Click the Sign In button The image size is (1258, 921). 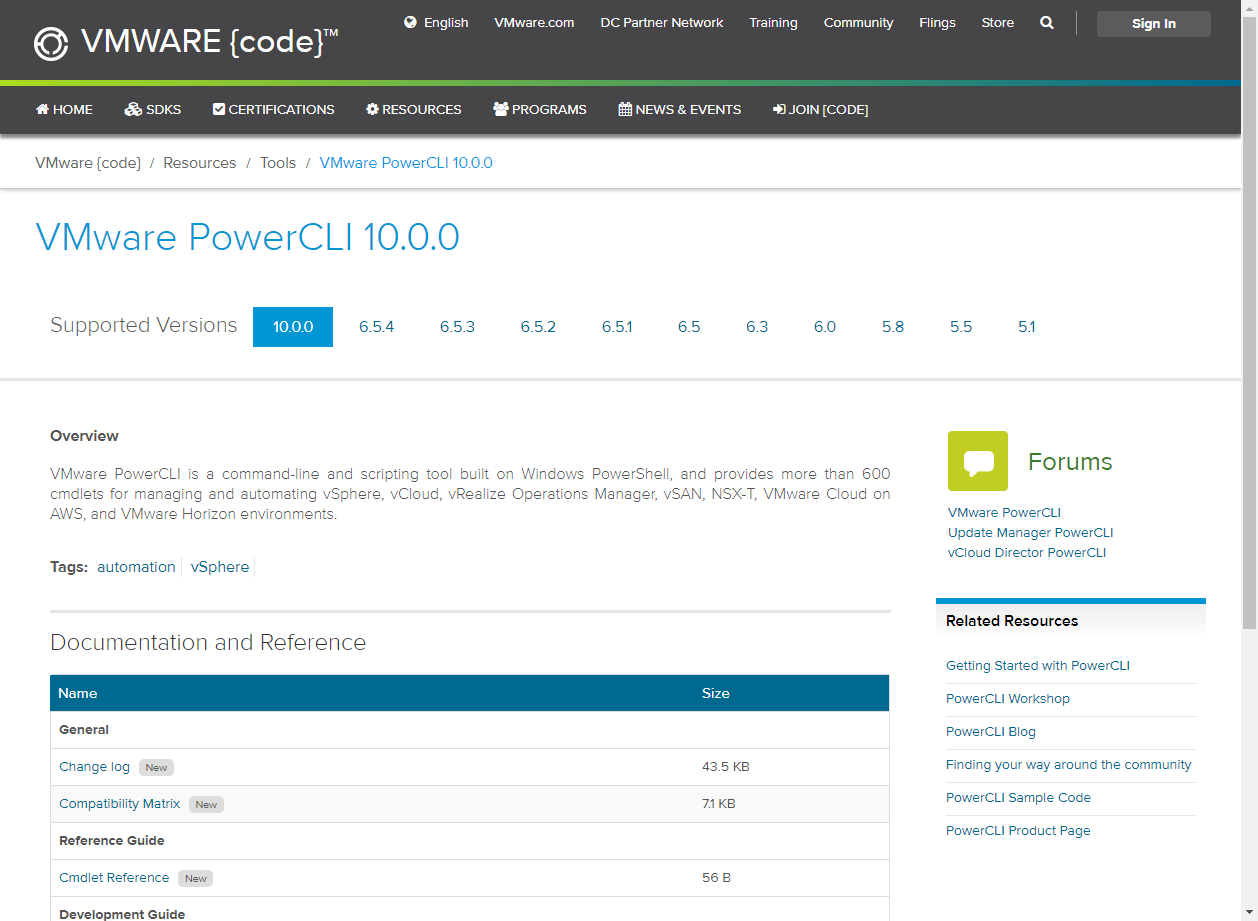pos(1153,23)
